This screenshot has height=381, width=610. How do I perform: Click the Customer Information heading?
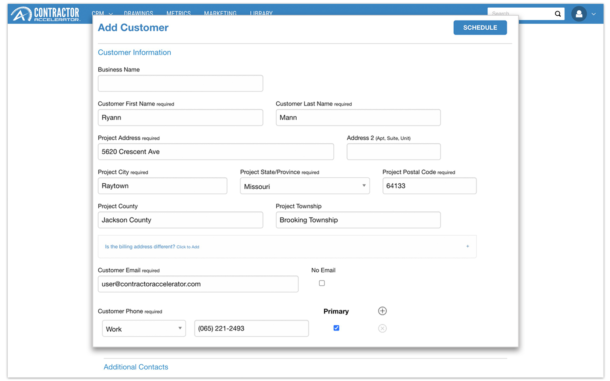pyautogui.click(x=134, y=52)
